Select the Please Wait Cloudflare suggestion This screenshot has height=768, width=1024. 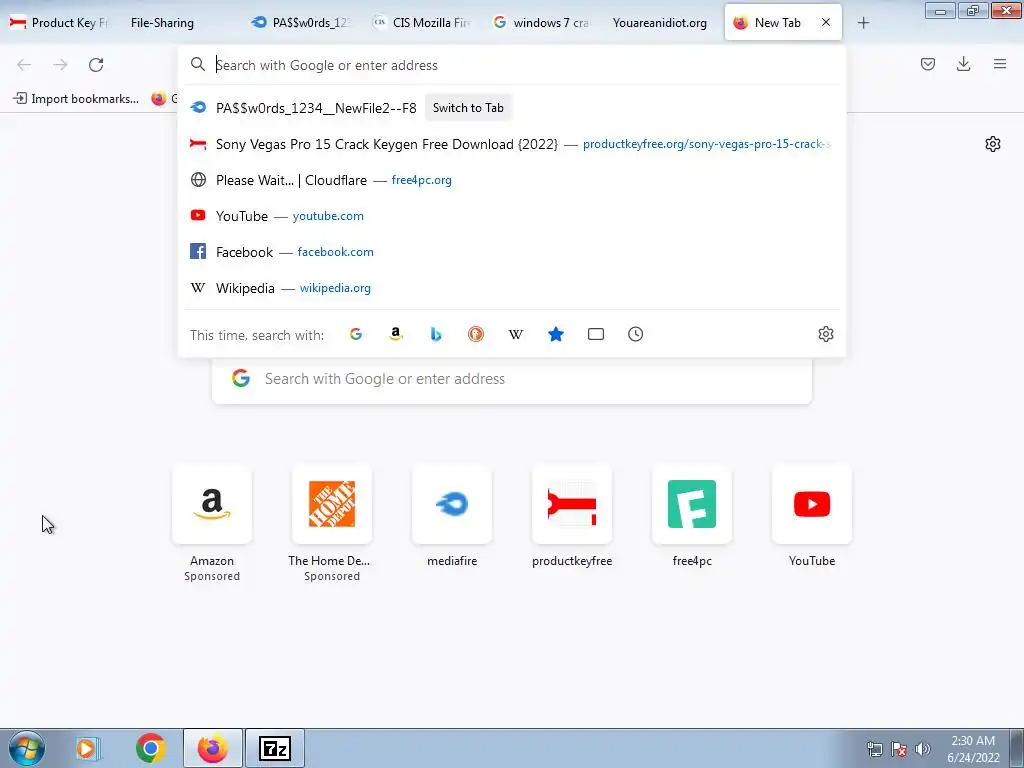click(x=511, y=180)
